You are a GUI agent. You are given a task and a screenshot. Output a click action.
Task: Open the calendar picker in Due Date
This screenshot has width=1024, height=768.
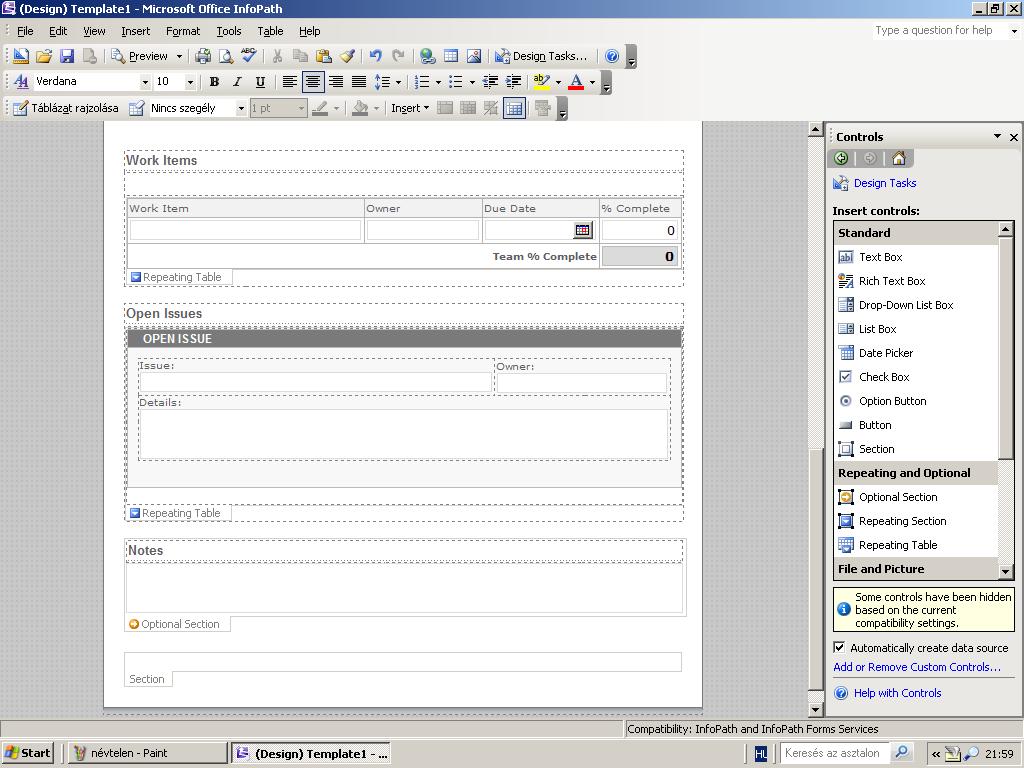(x=582, y=230)
